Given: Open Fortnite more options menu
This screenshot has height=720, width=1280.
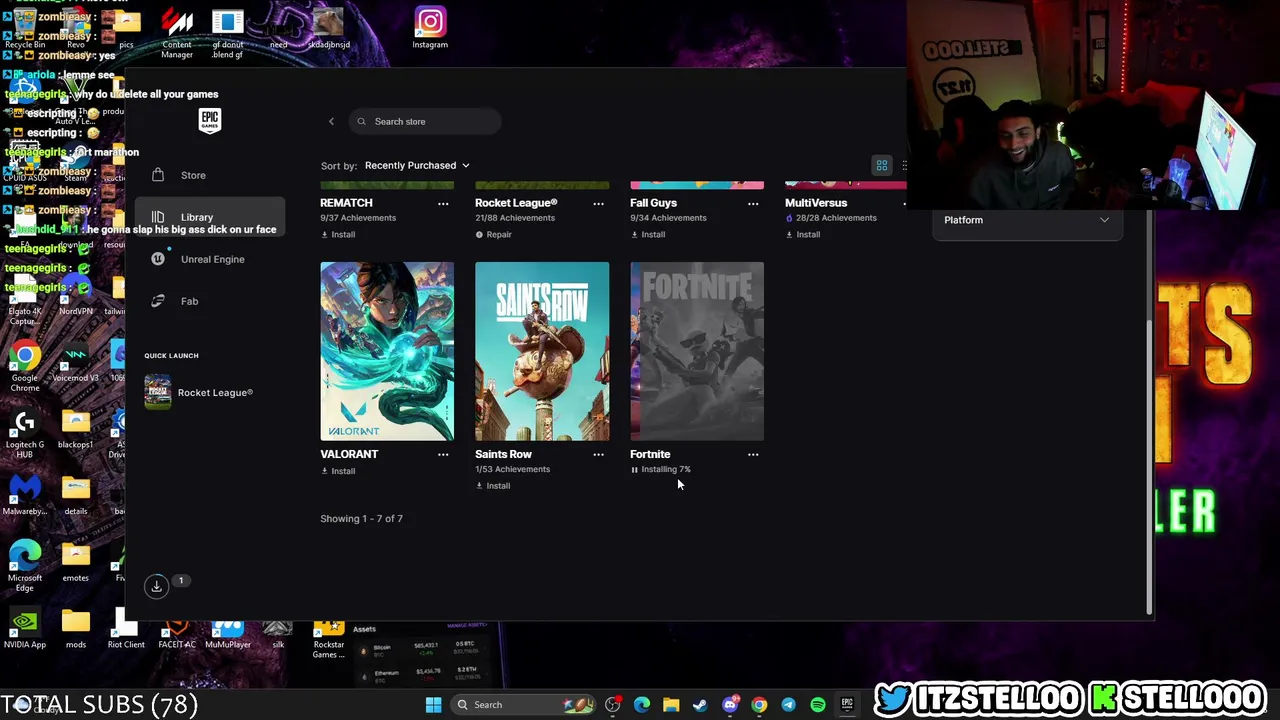Looking at the screenshot, I should pos(753,455).
